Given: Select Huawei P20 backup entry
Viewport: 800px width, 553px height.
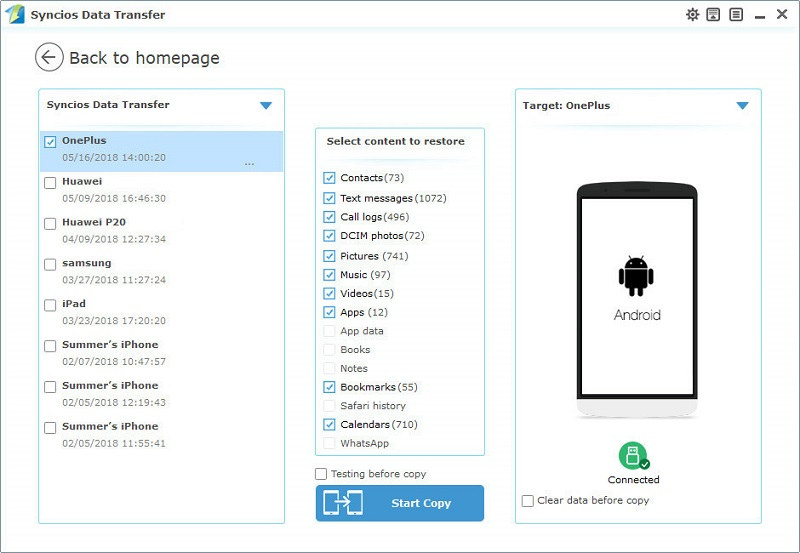Looking at the screenshot, I should [x=161, y=231].
